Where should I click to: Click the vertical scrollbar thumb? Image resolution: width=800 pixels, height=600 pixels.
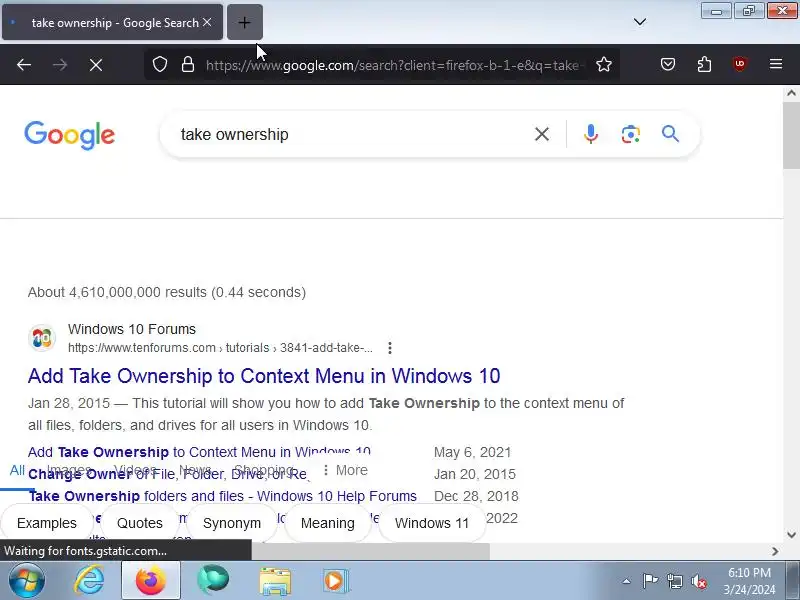(791, 135)
